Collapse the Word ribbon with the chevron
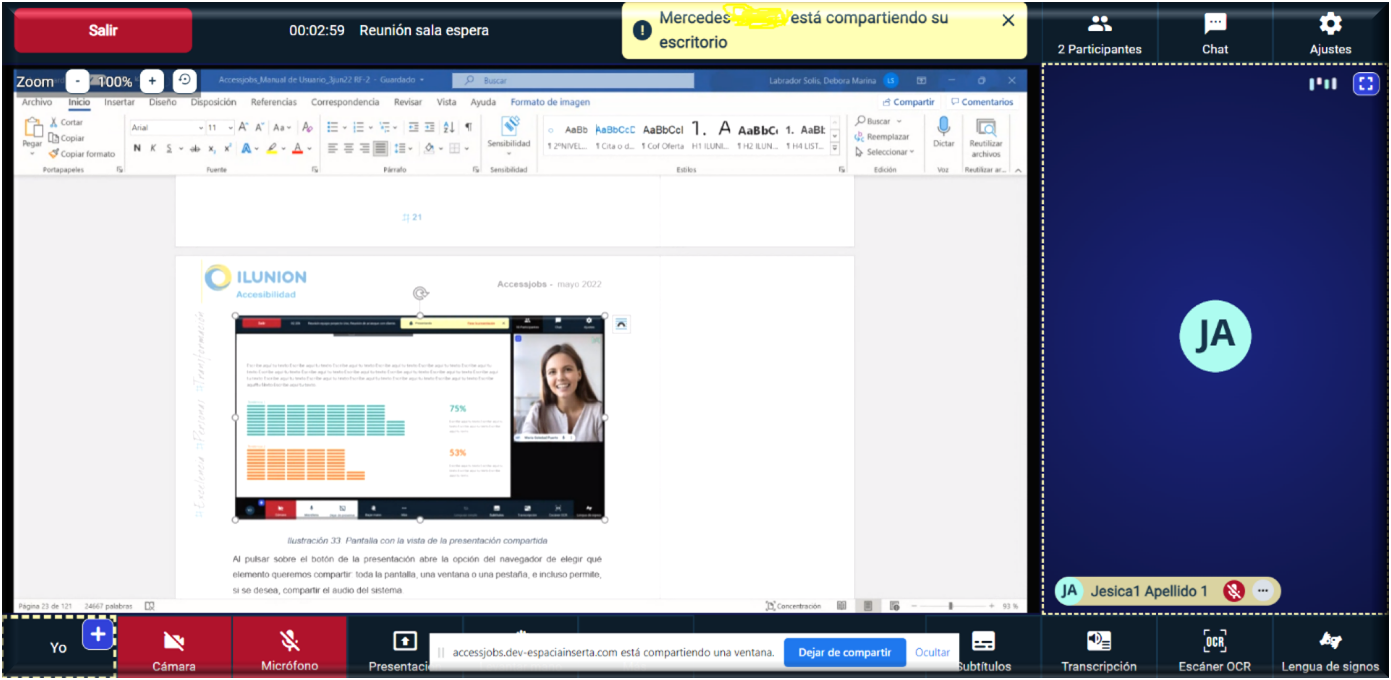This screenshot has width=1391, height=680. click(1018, 170)
